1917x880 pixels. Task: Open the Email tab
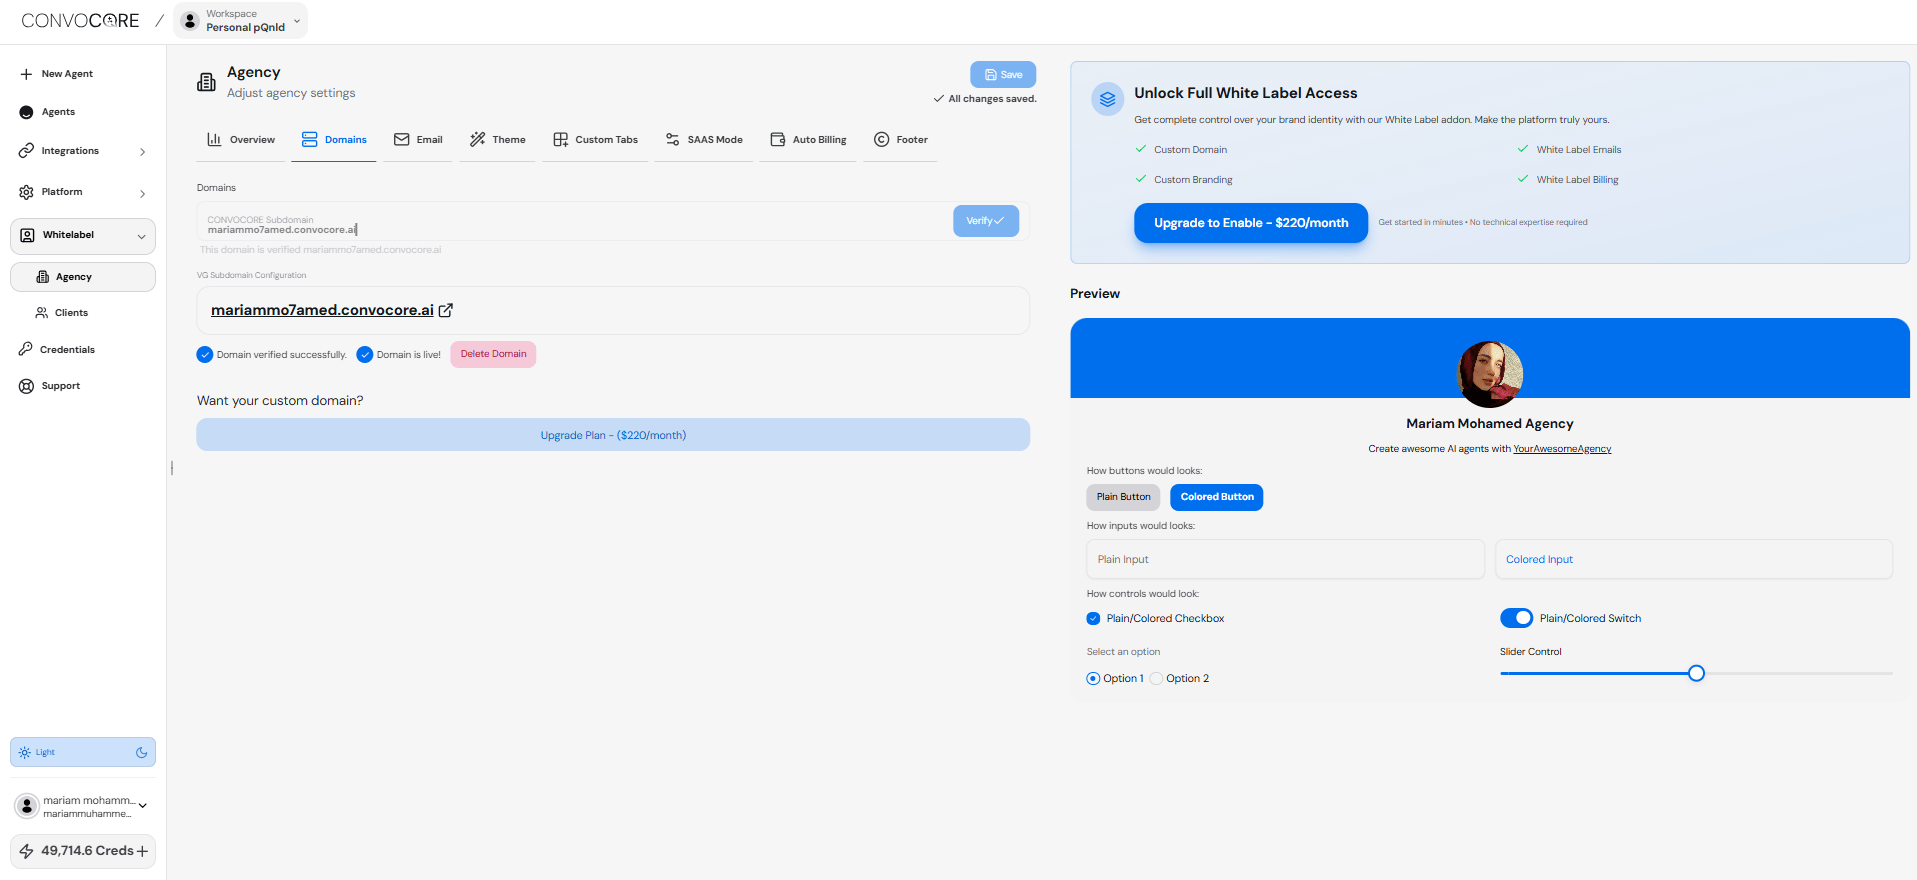418,140
